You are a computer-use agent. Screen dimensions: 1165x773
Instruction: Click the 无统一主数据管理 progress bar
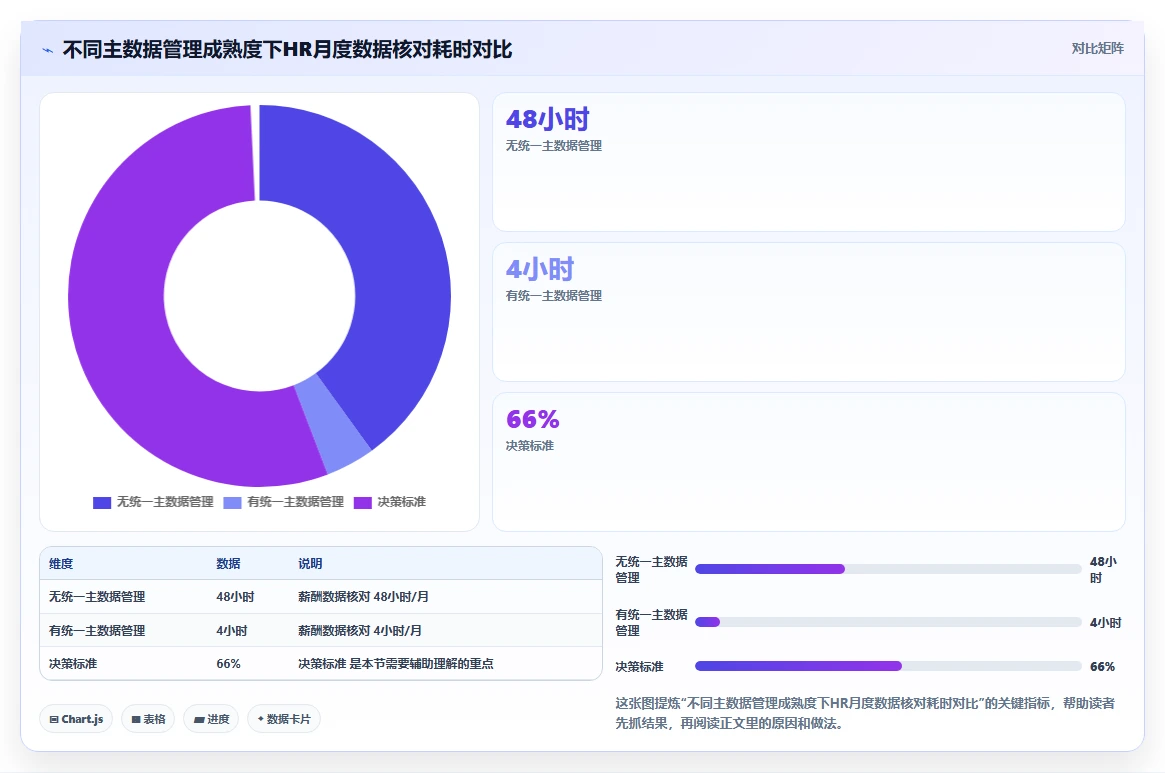[x=888, y=569]
